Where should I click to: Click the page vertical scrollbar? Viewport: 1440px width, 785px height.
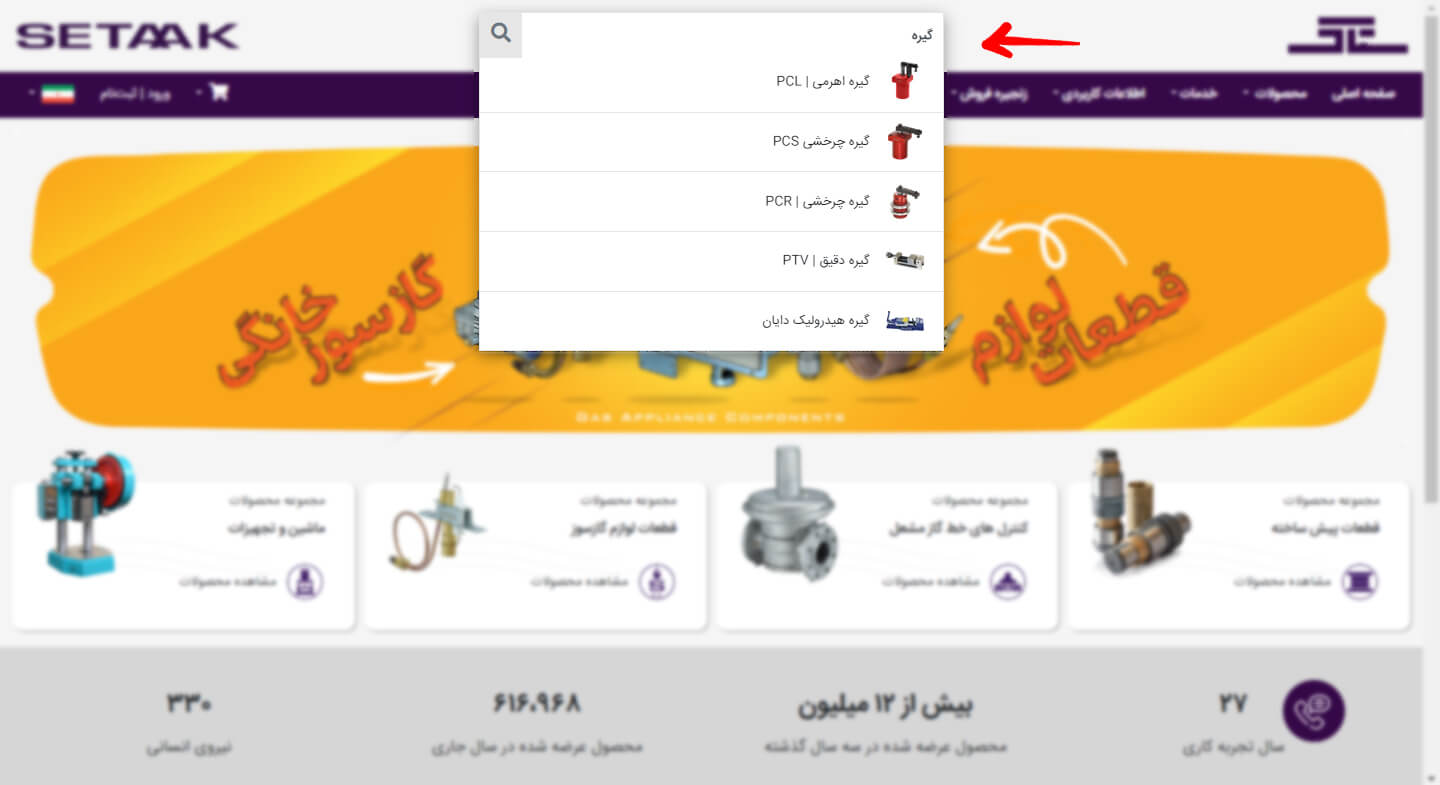coord(1431,392)
